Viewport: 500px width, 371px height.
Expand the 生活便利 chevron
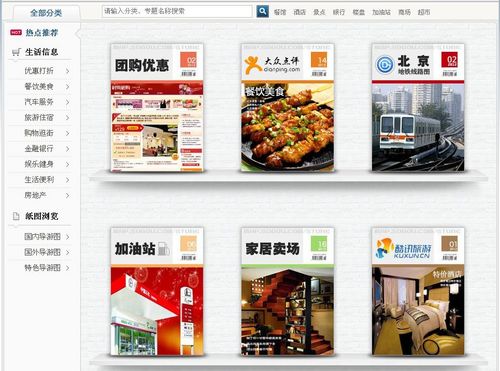pyautogui.click(x=67, y=180)
